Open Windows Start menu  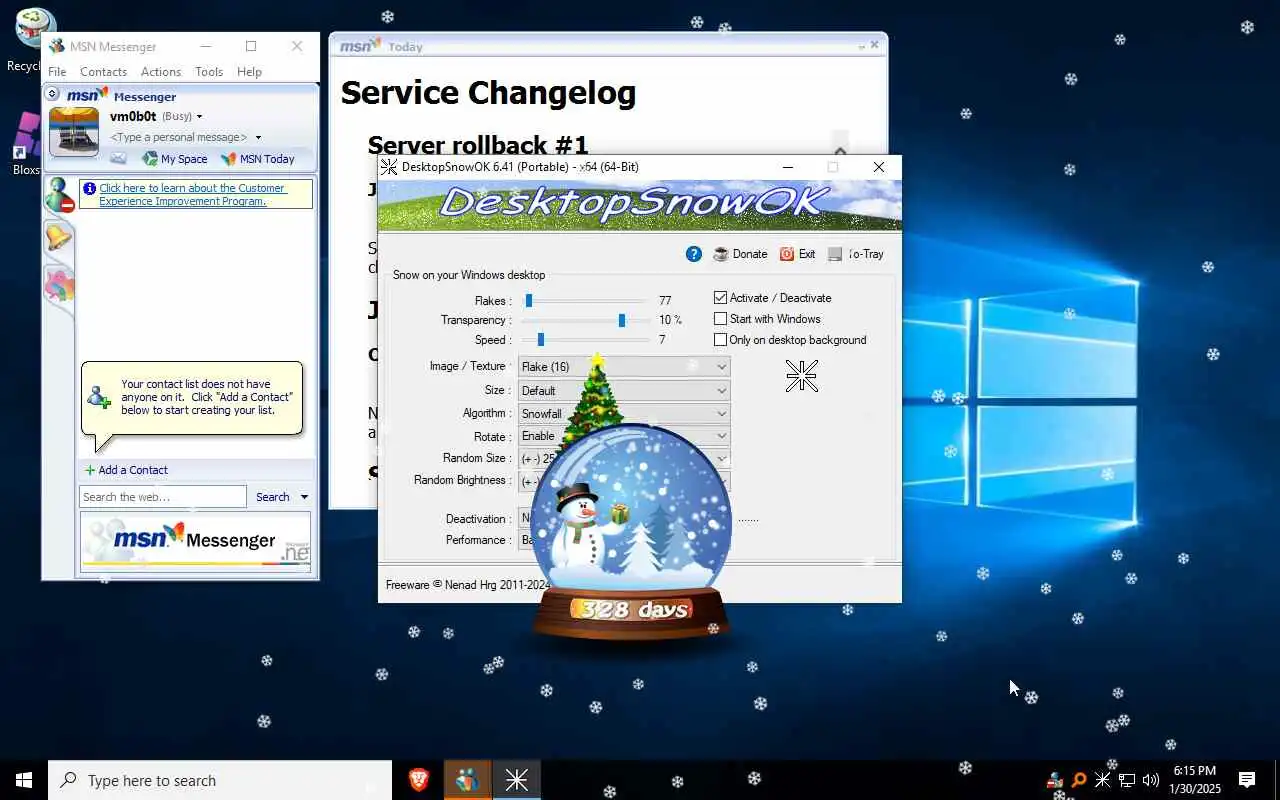click(24, 780)
